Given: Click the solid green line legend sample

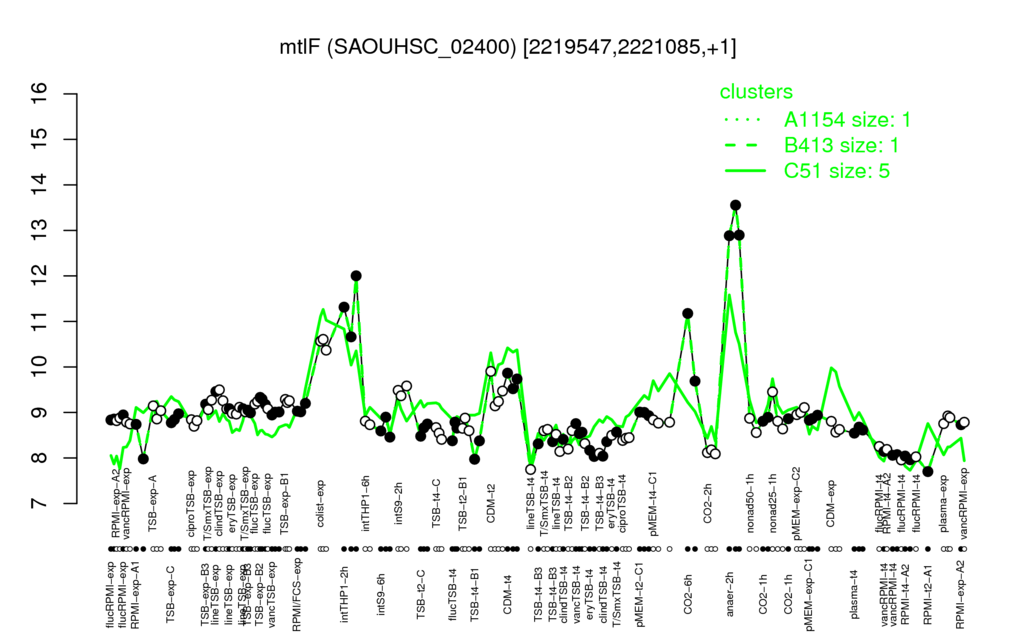Looking at the screenshot, I should coord(745,171).
